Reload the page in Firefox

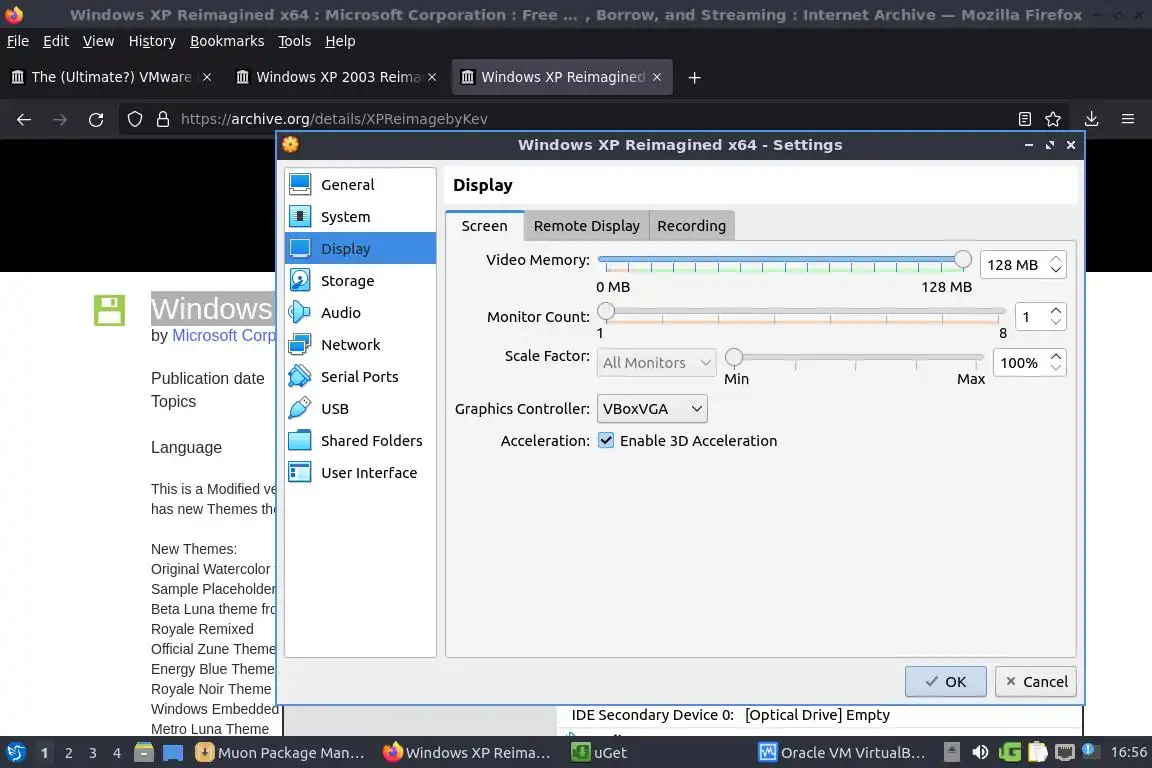point(96,119)
